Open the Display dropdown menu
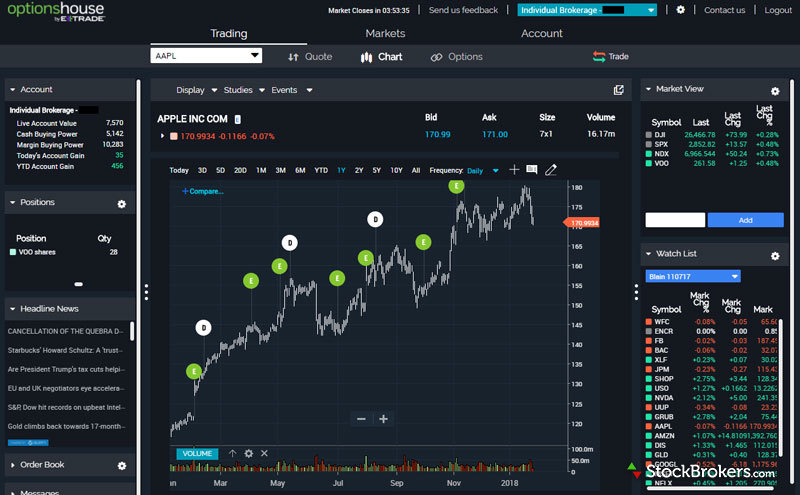This screenshot has width=800, height=495. pyautogui.click(x=196, y=90)
